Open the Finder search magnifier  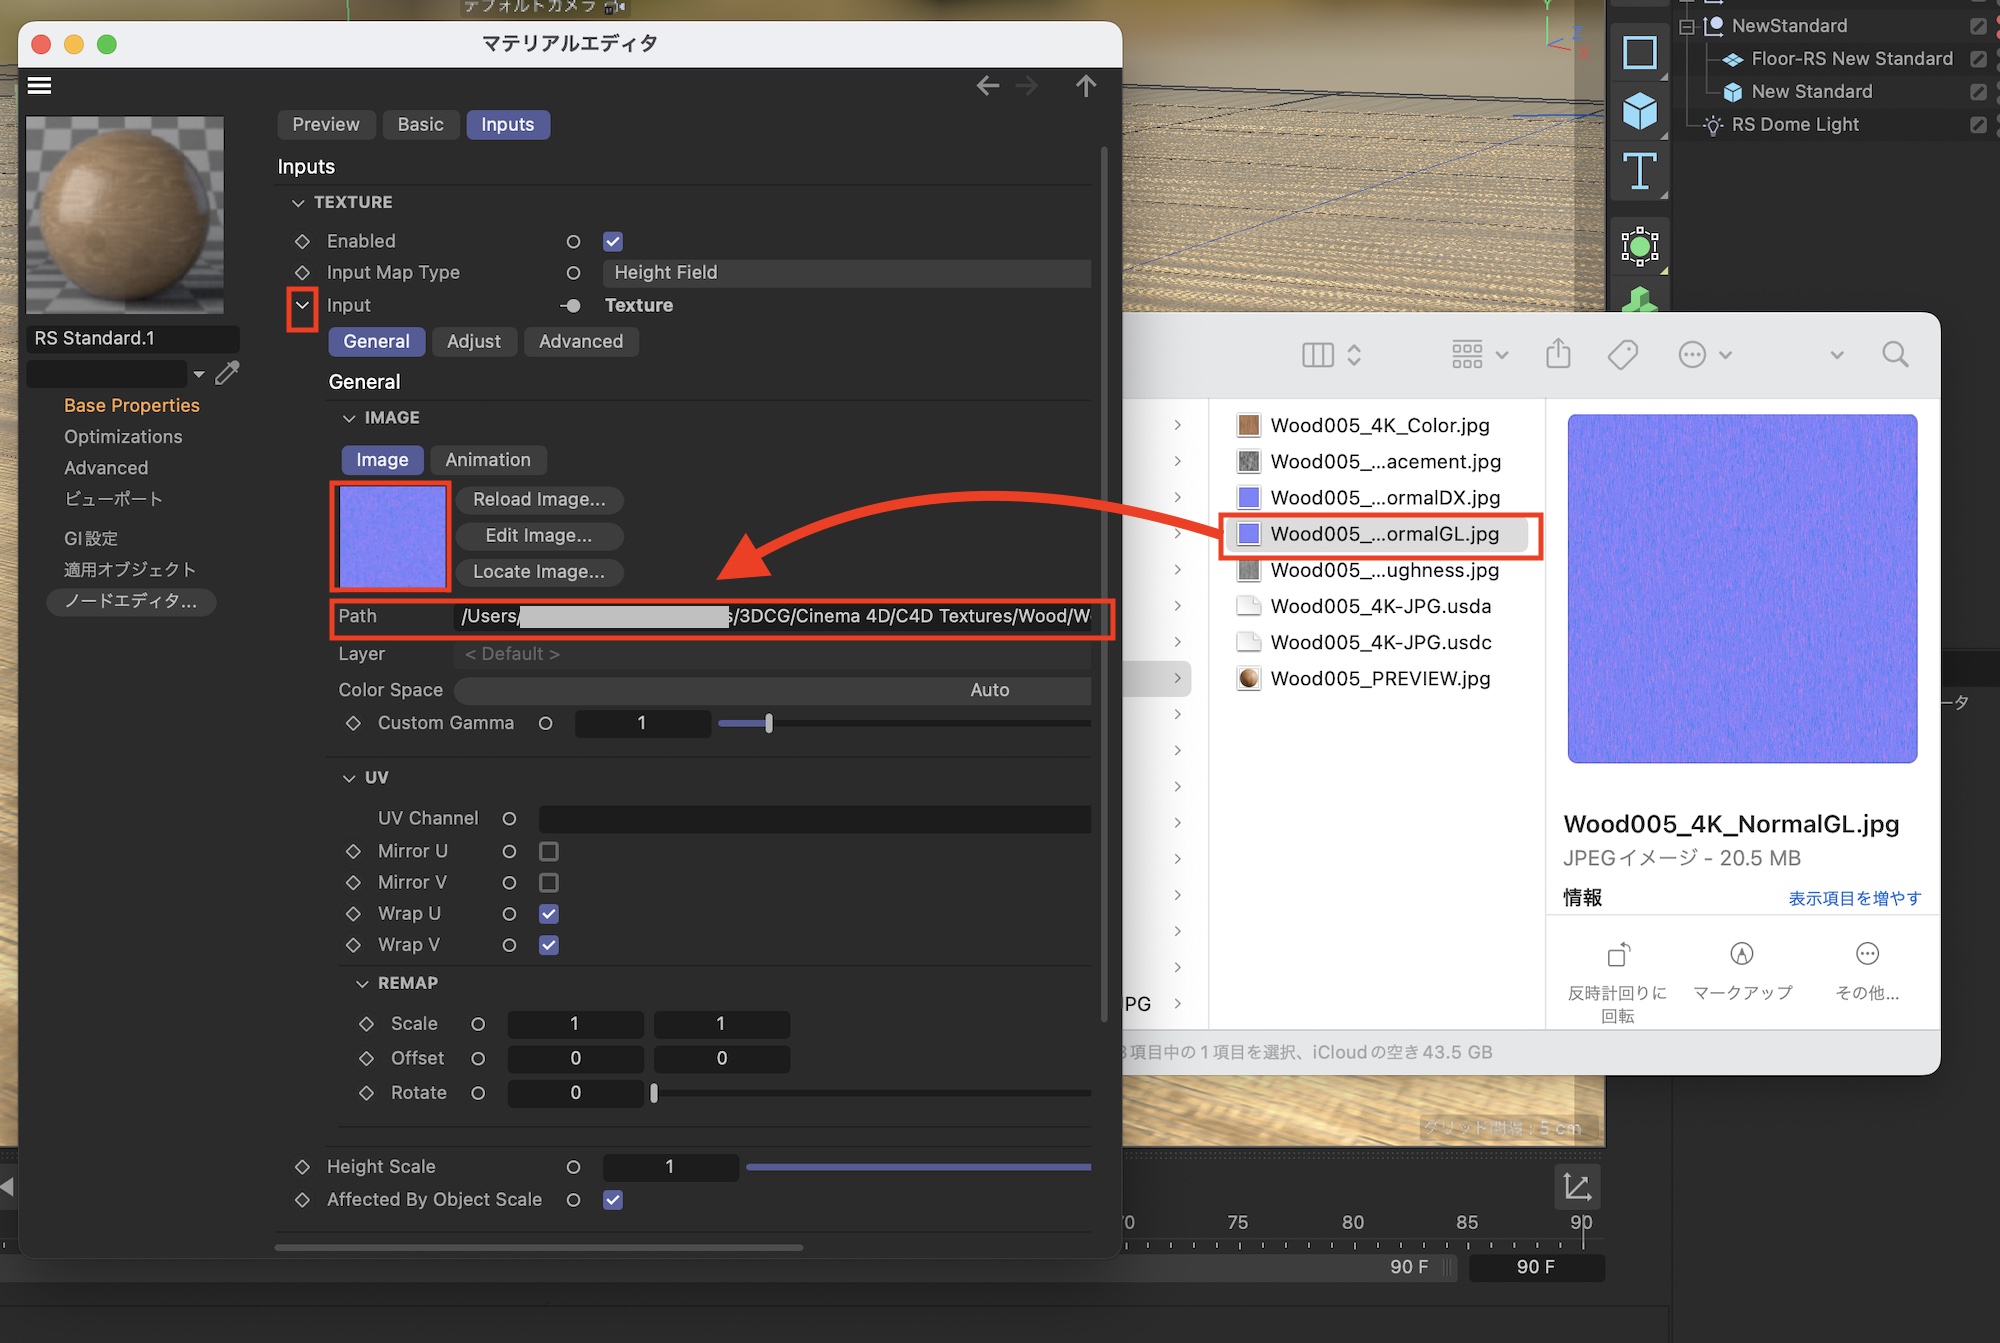click(x=1894, y=354)
